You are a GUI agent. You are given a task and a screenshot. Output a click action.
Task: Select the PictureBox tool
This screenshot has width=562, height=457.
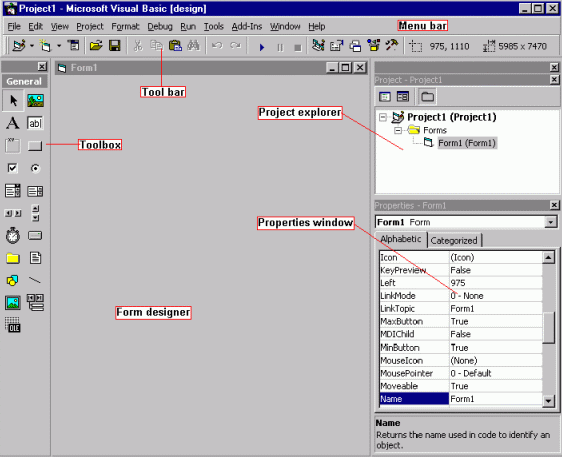(35, 100)
